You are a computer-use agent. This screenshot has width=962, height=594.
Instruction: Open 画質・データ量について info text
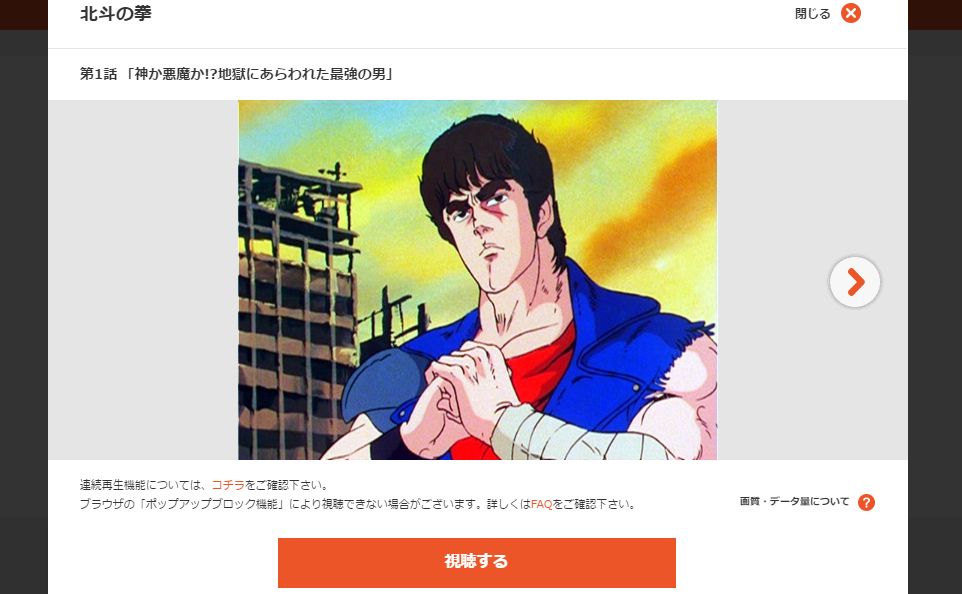tap(794, 501)
